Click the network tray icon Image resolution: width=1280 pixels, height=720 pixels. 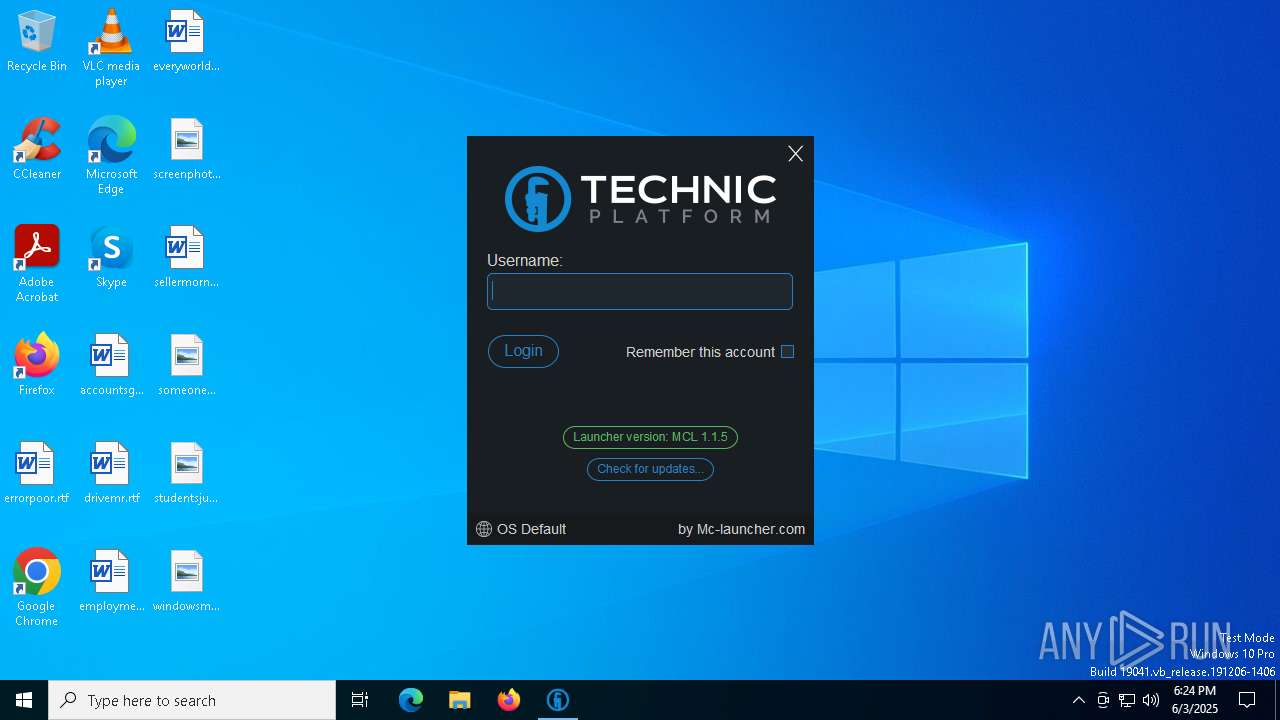(1127, 700)
